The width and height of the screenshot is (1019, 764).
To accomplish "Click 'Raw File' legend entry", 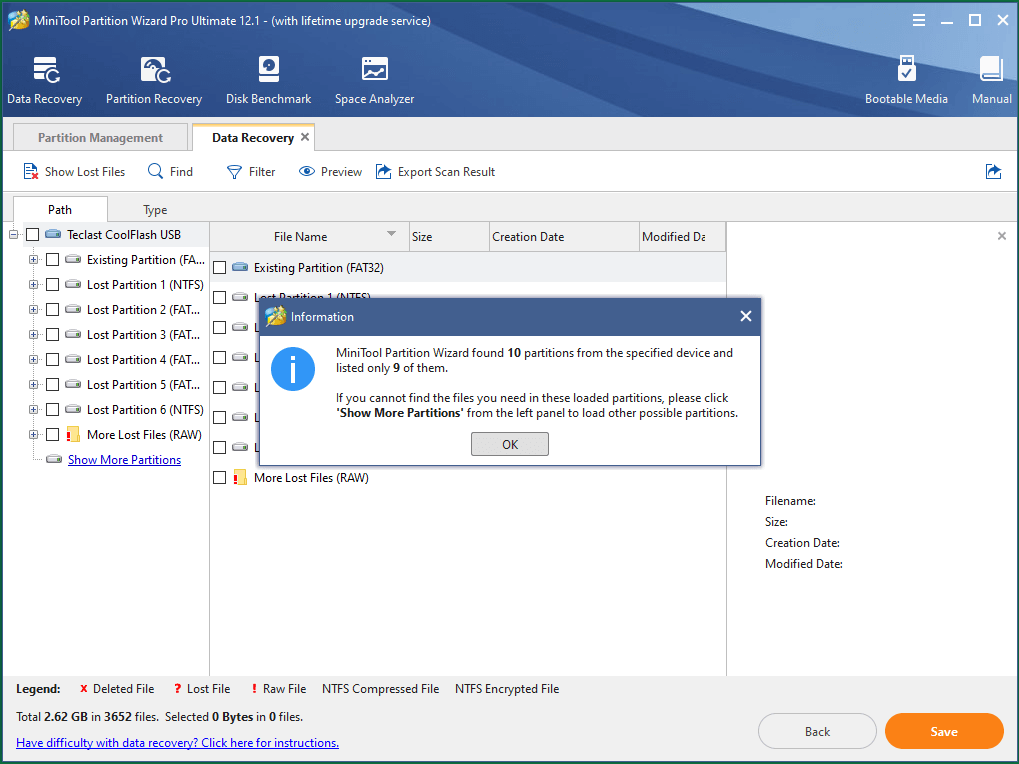I will (x=278, y=689).
